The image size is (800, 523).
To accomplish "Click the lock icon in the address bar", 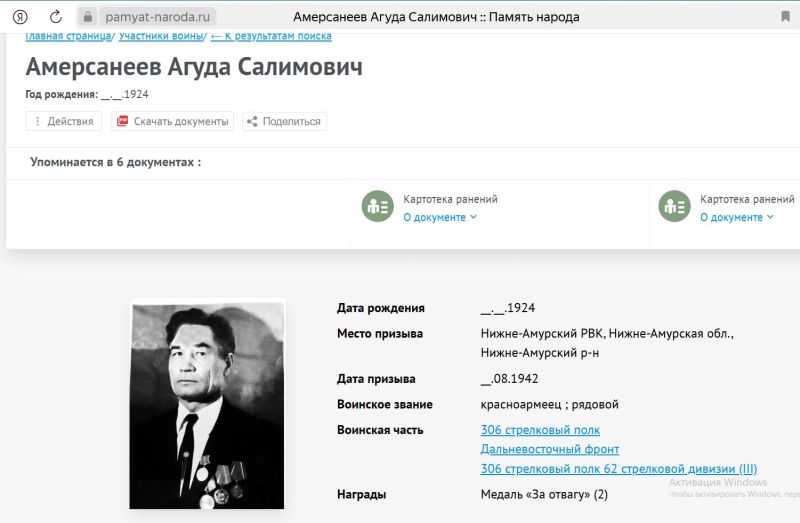I will pyautogui.click(x=88, y=17).
